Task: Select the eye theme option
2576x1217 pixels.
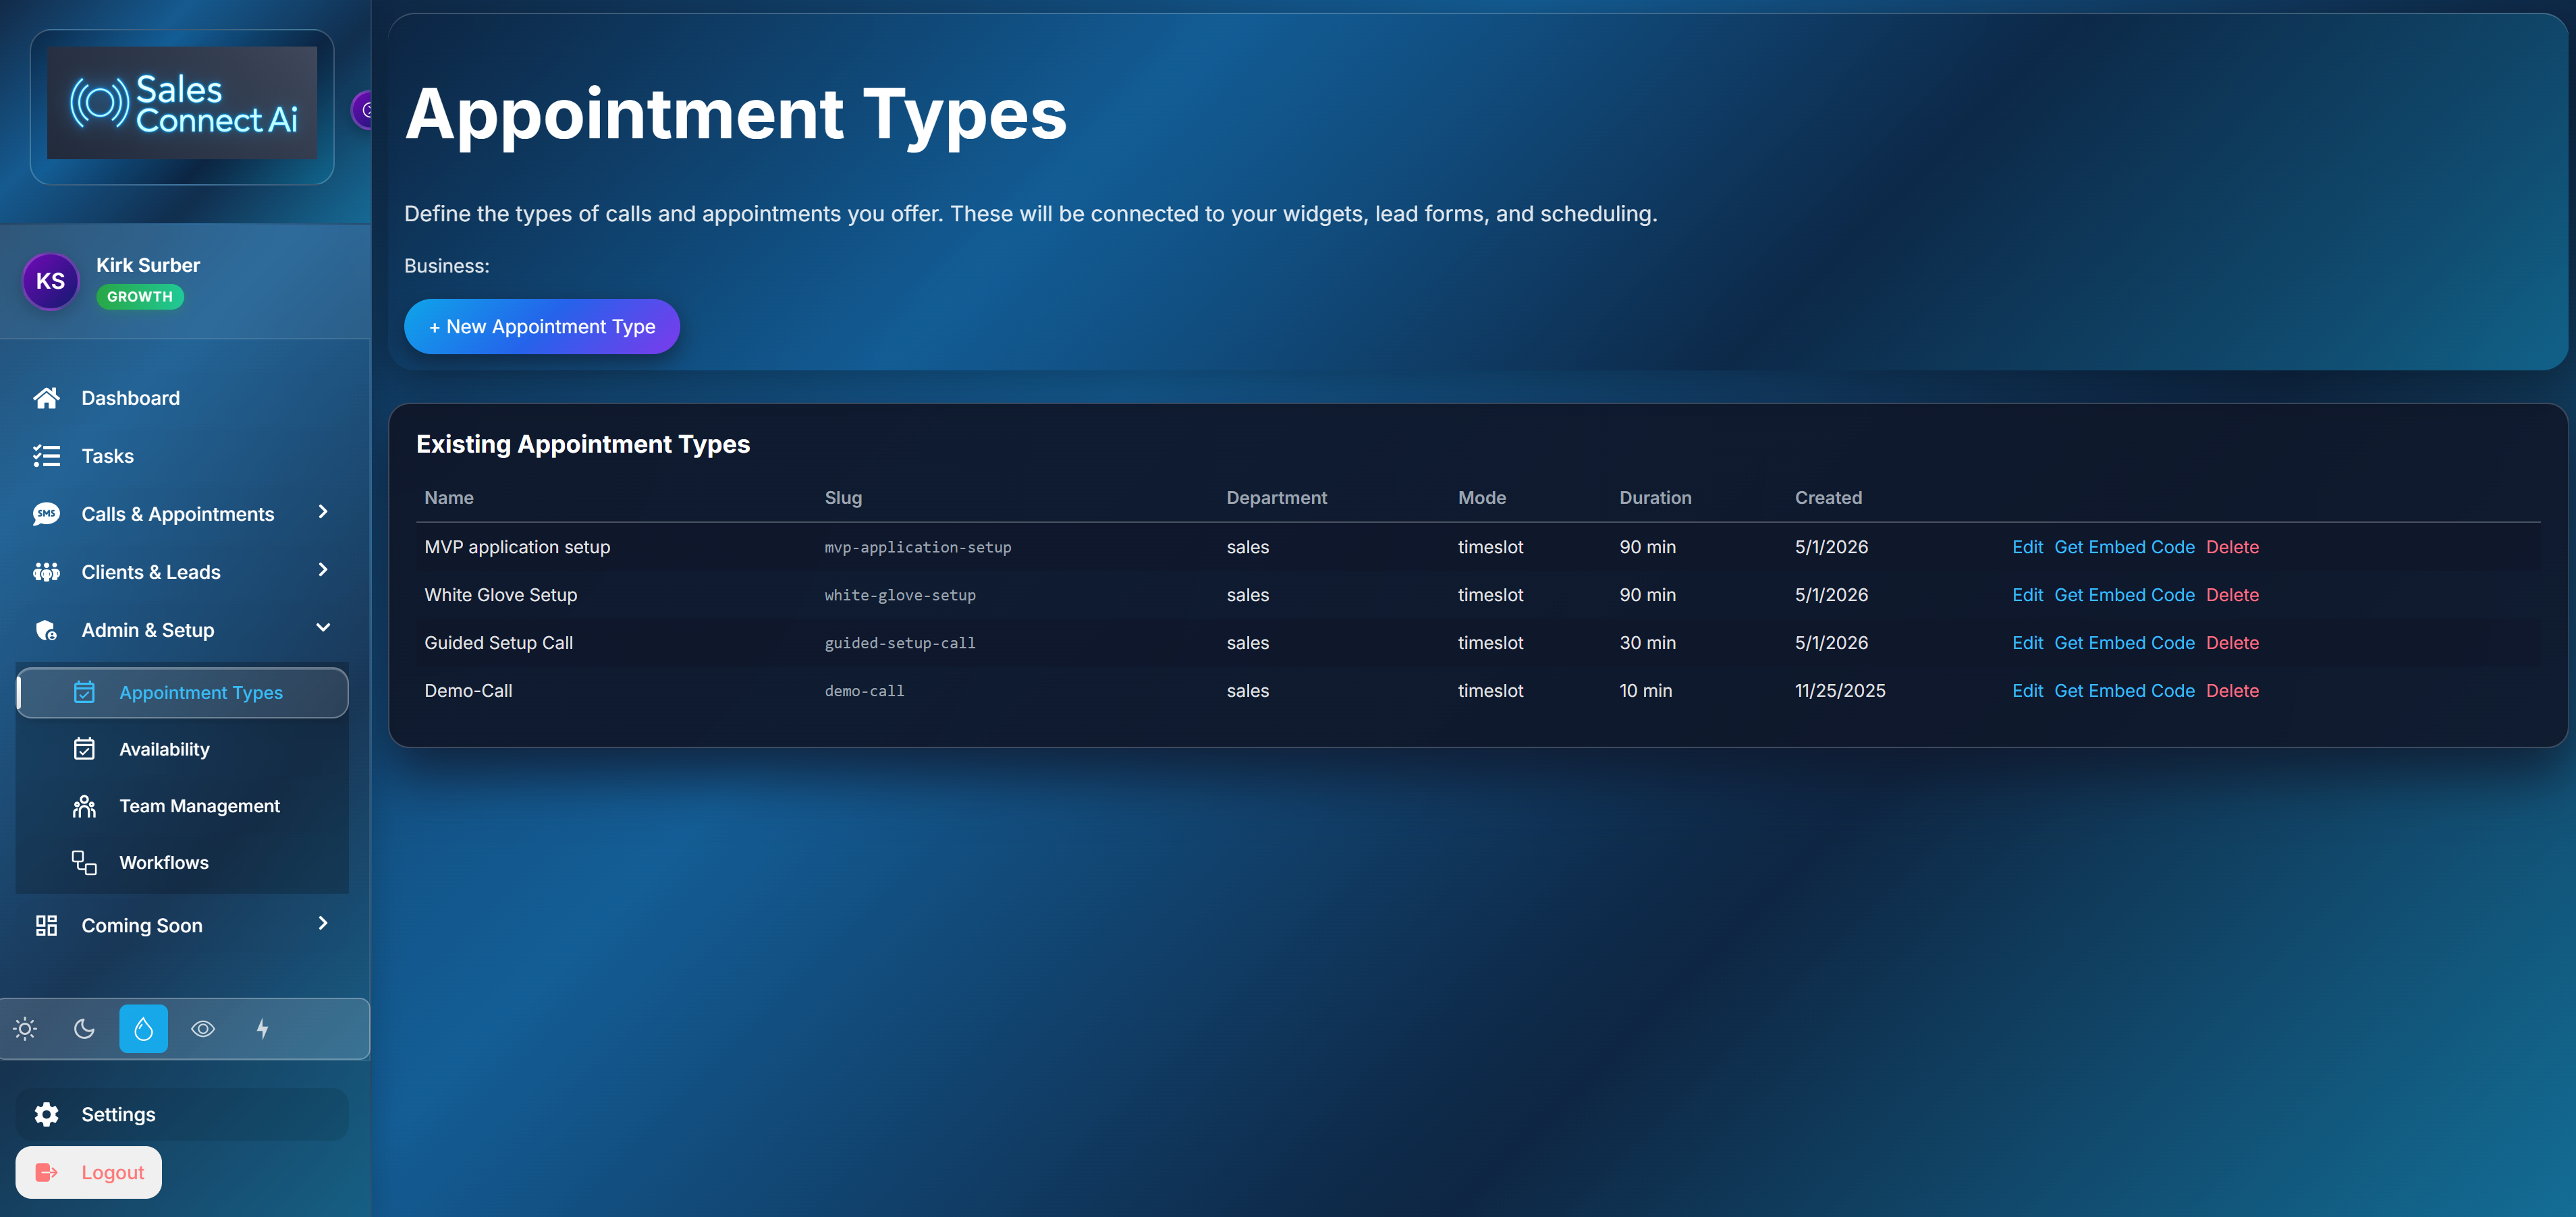Action: click(203, 1029)
